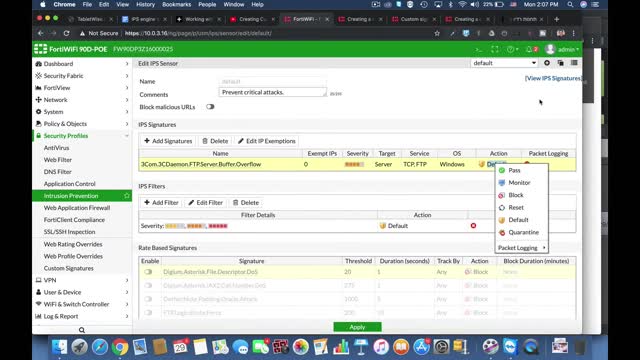
Task: Expand User & Device sidebar section
Action: [82, 292]
